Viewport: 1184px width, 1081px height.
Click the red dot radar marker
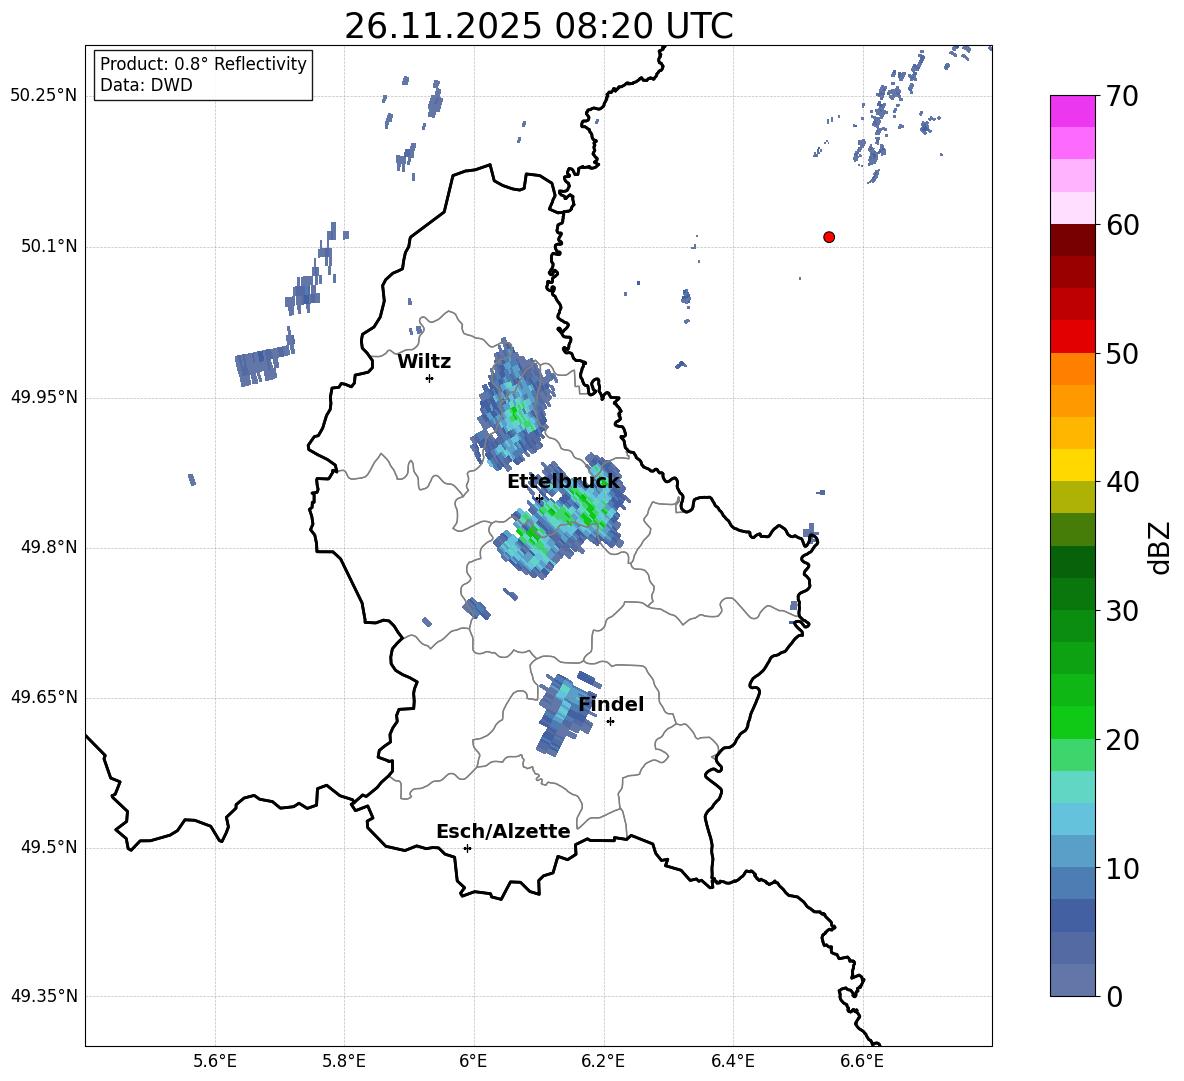tap(829, 237)
